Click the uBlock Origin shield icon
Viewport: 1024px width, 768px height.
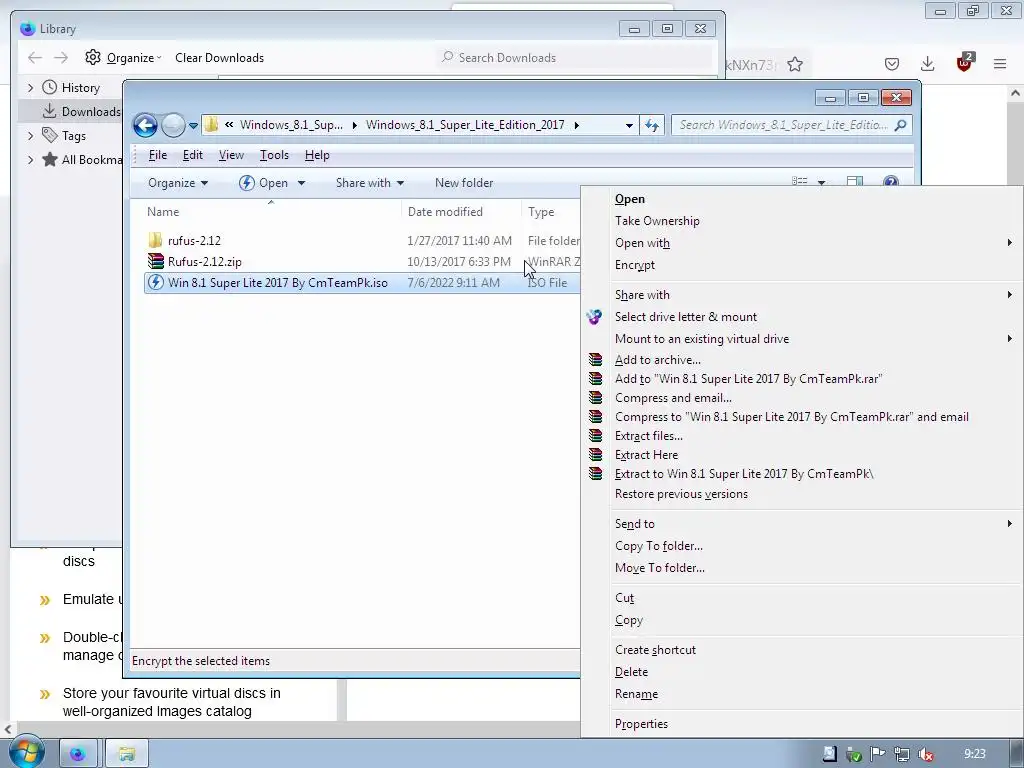pyautogui.click(x=964, y=63)
